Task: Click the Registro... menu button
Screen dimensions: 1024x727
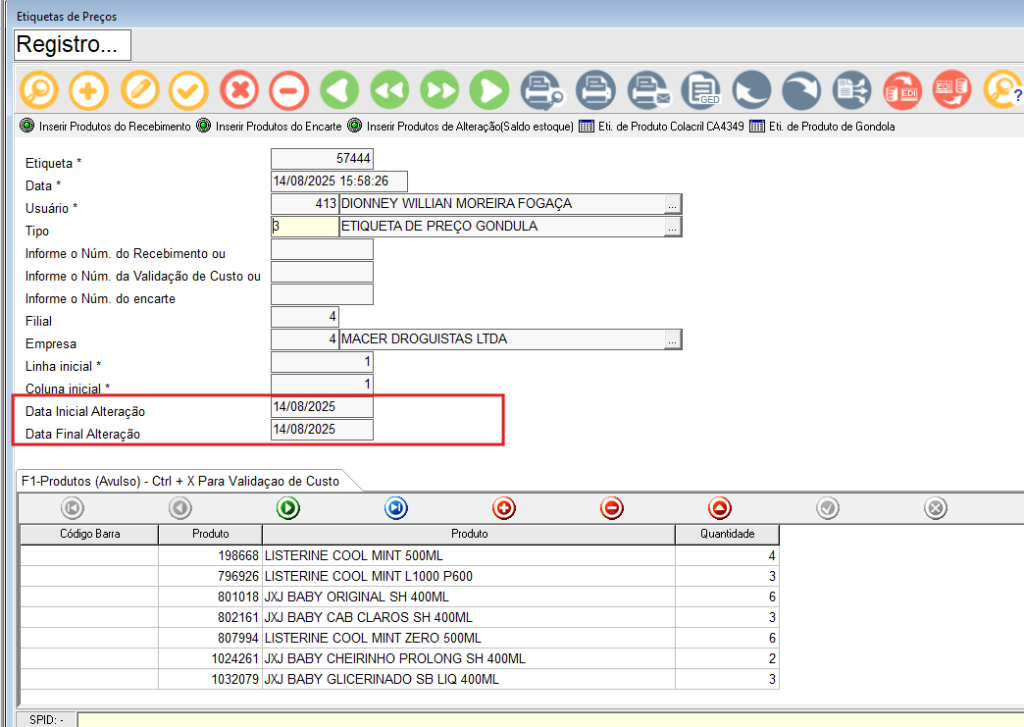Action: (73, 45)
